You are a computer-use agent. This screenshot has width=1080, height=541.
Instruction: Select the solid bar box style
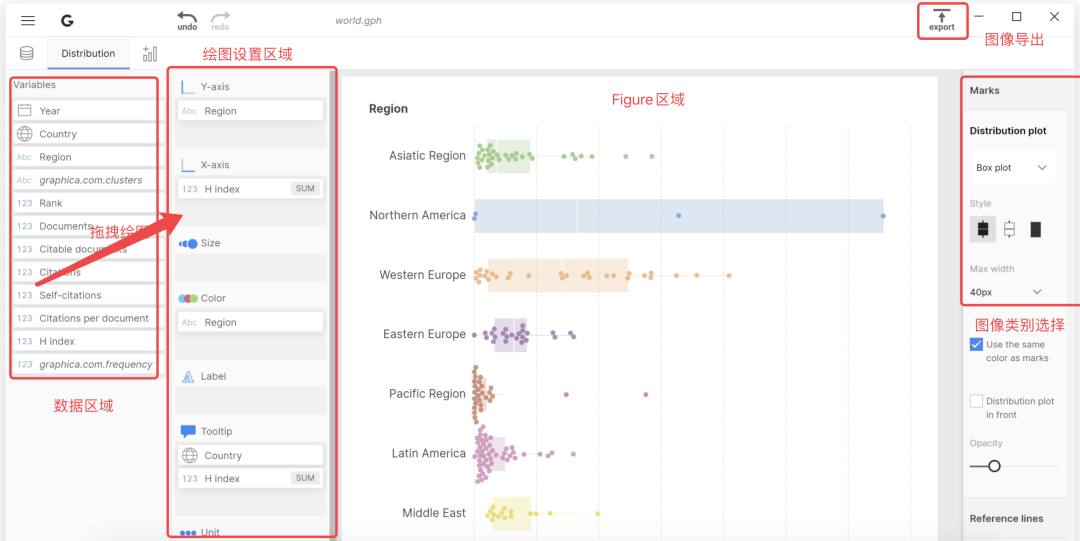pos(1035,229)
